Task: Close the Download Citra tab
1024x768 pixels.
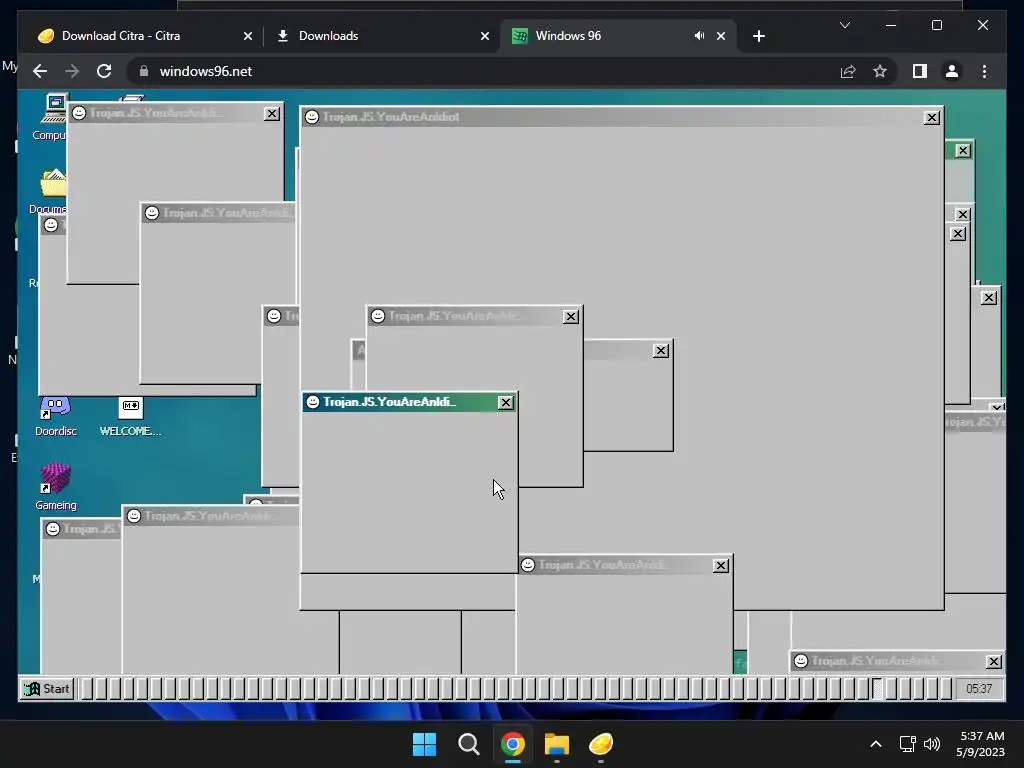Action: tap(248, 36)
